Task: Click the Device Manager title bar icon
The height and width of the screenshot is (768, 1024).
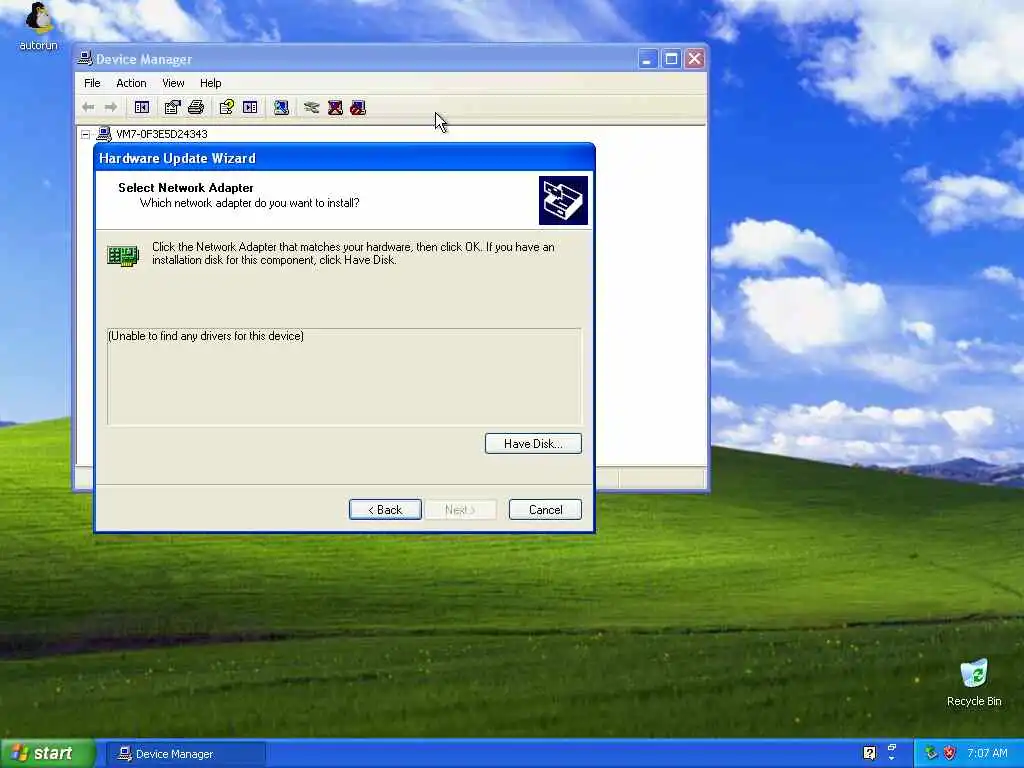Action: pyautogui.click(x=85, y=59)
